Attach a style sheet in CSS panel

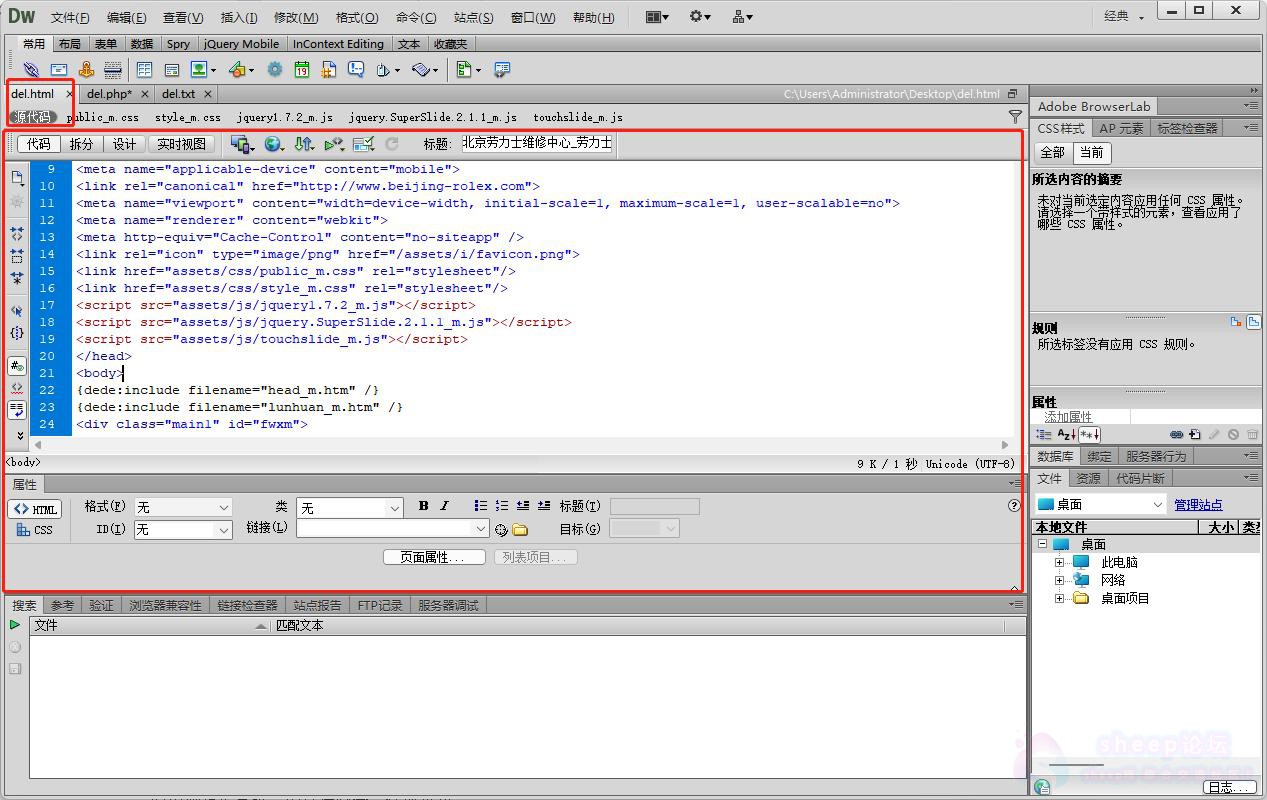pyautogui.click(x=1176, y=435)
